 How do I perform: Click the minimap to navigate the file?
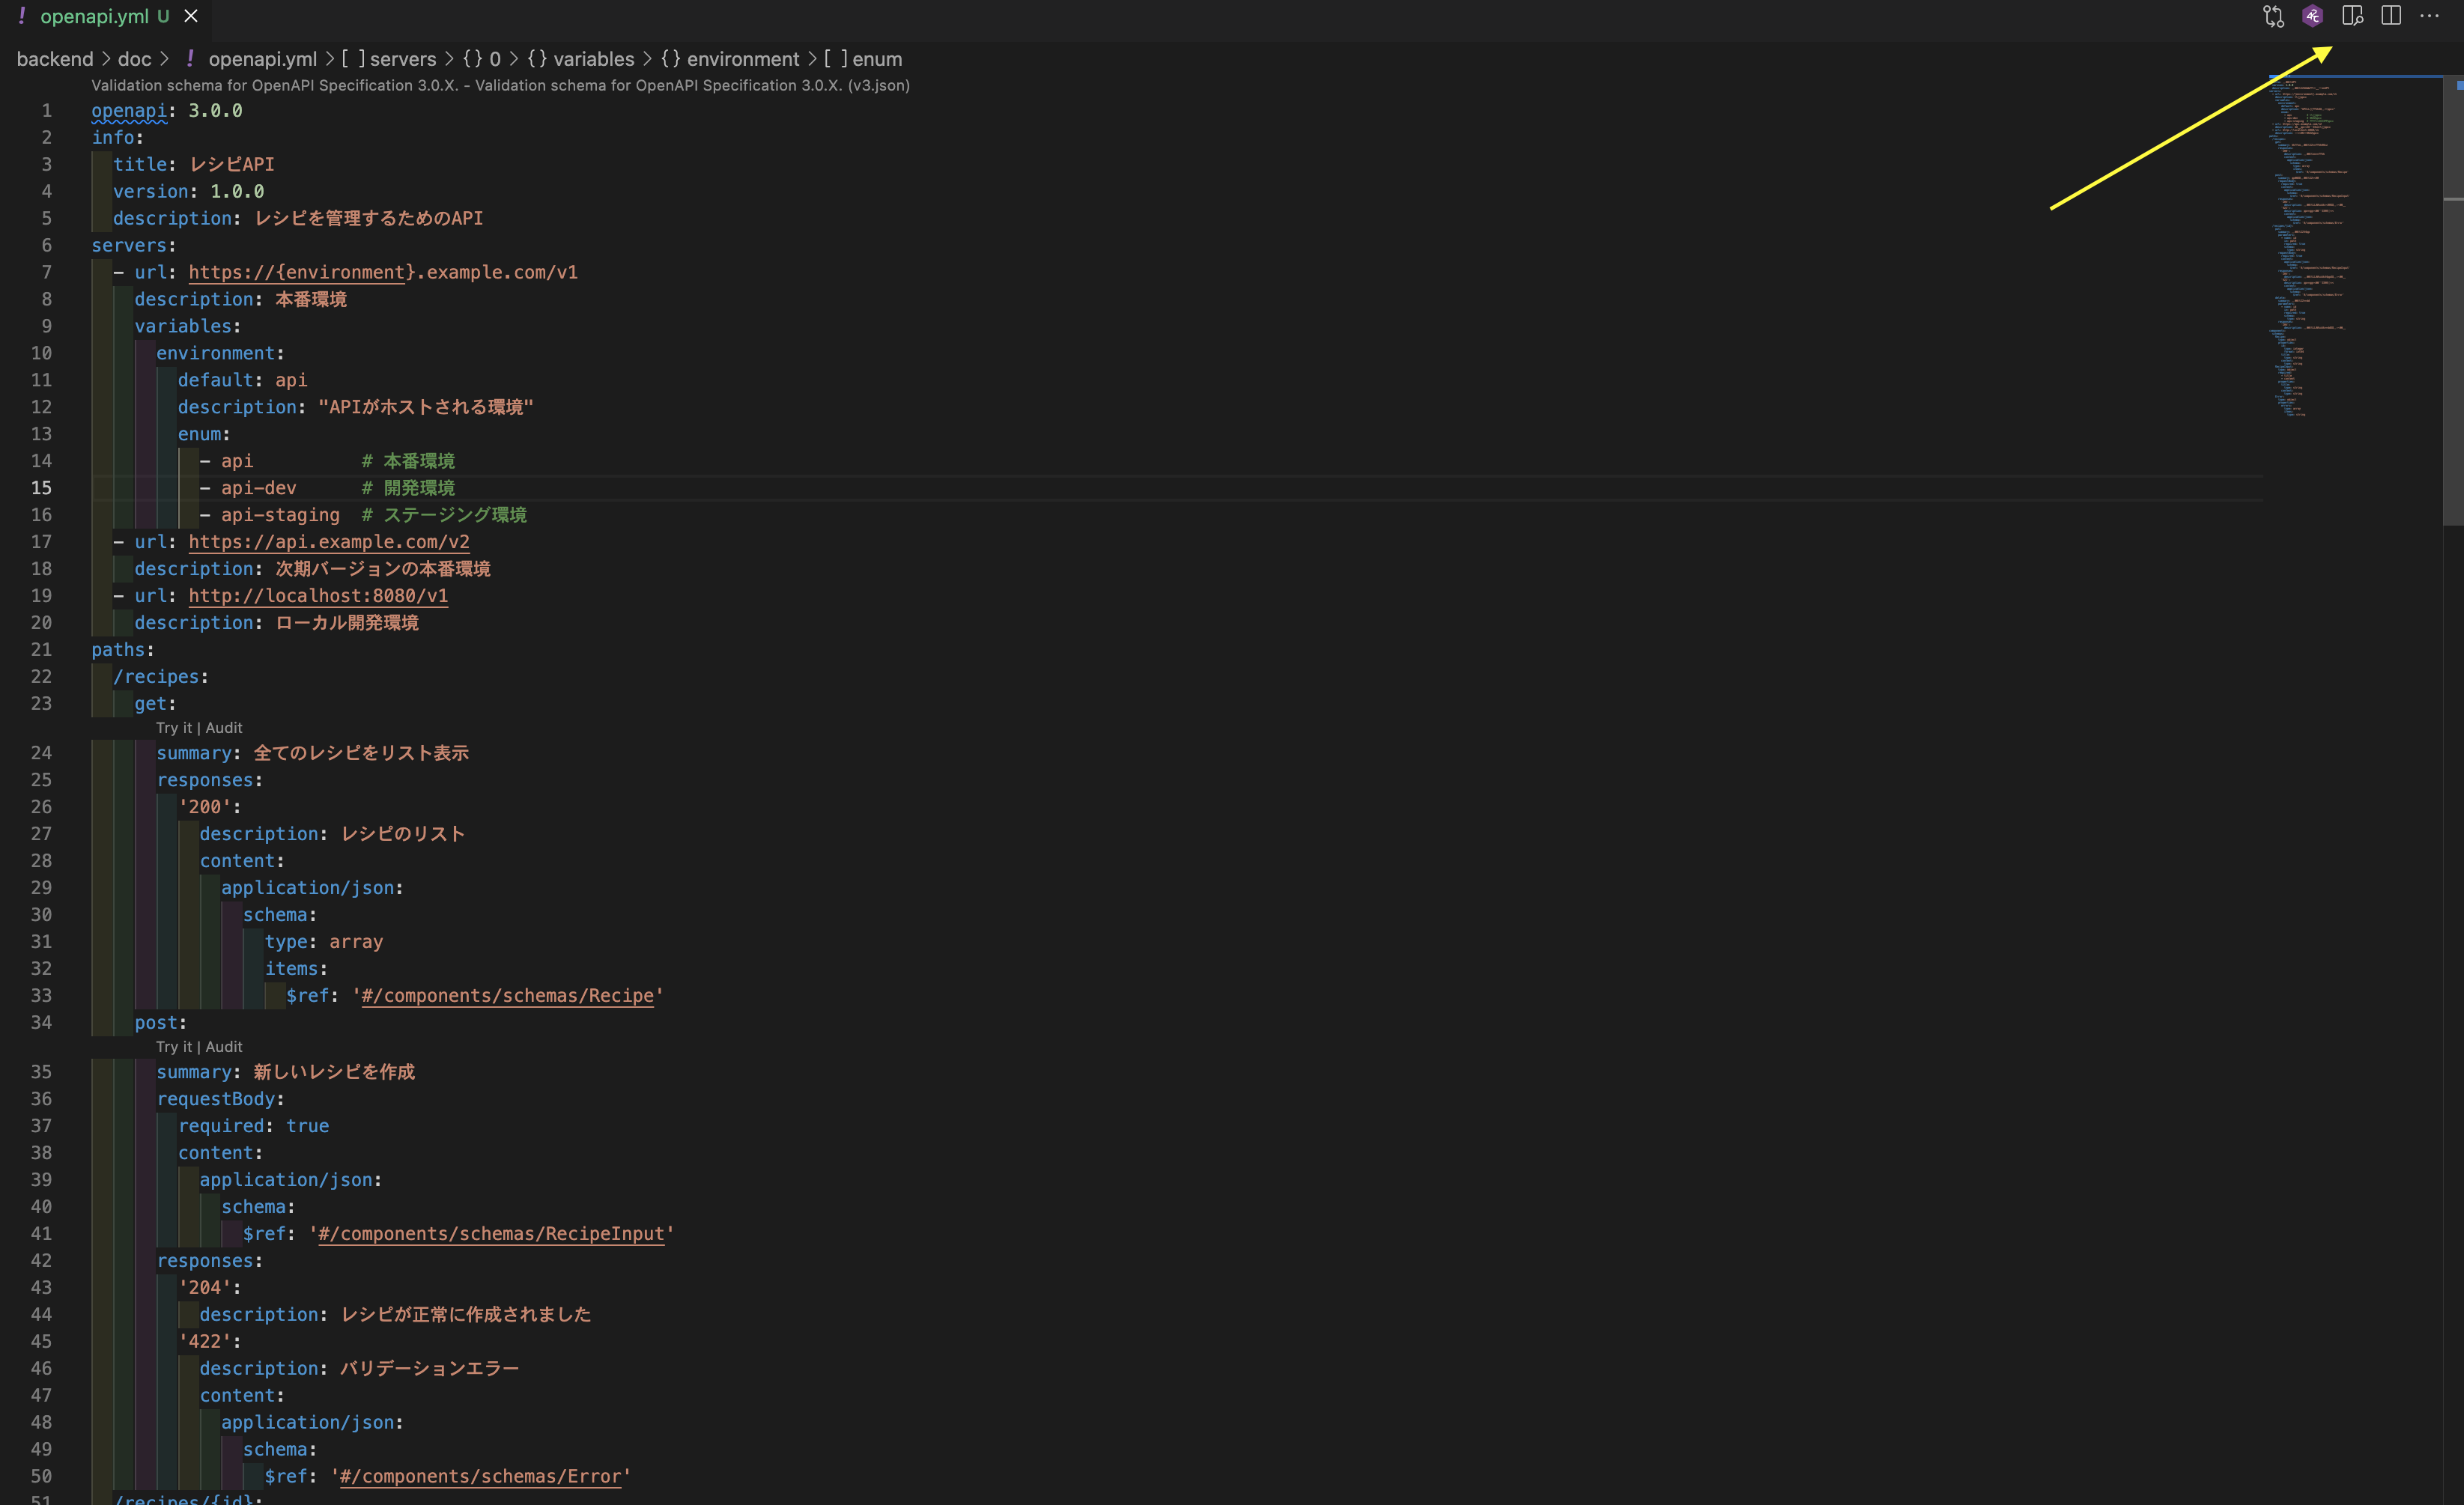[x=2310, y=250]
